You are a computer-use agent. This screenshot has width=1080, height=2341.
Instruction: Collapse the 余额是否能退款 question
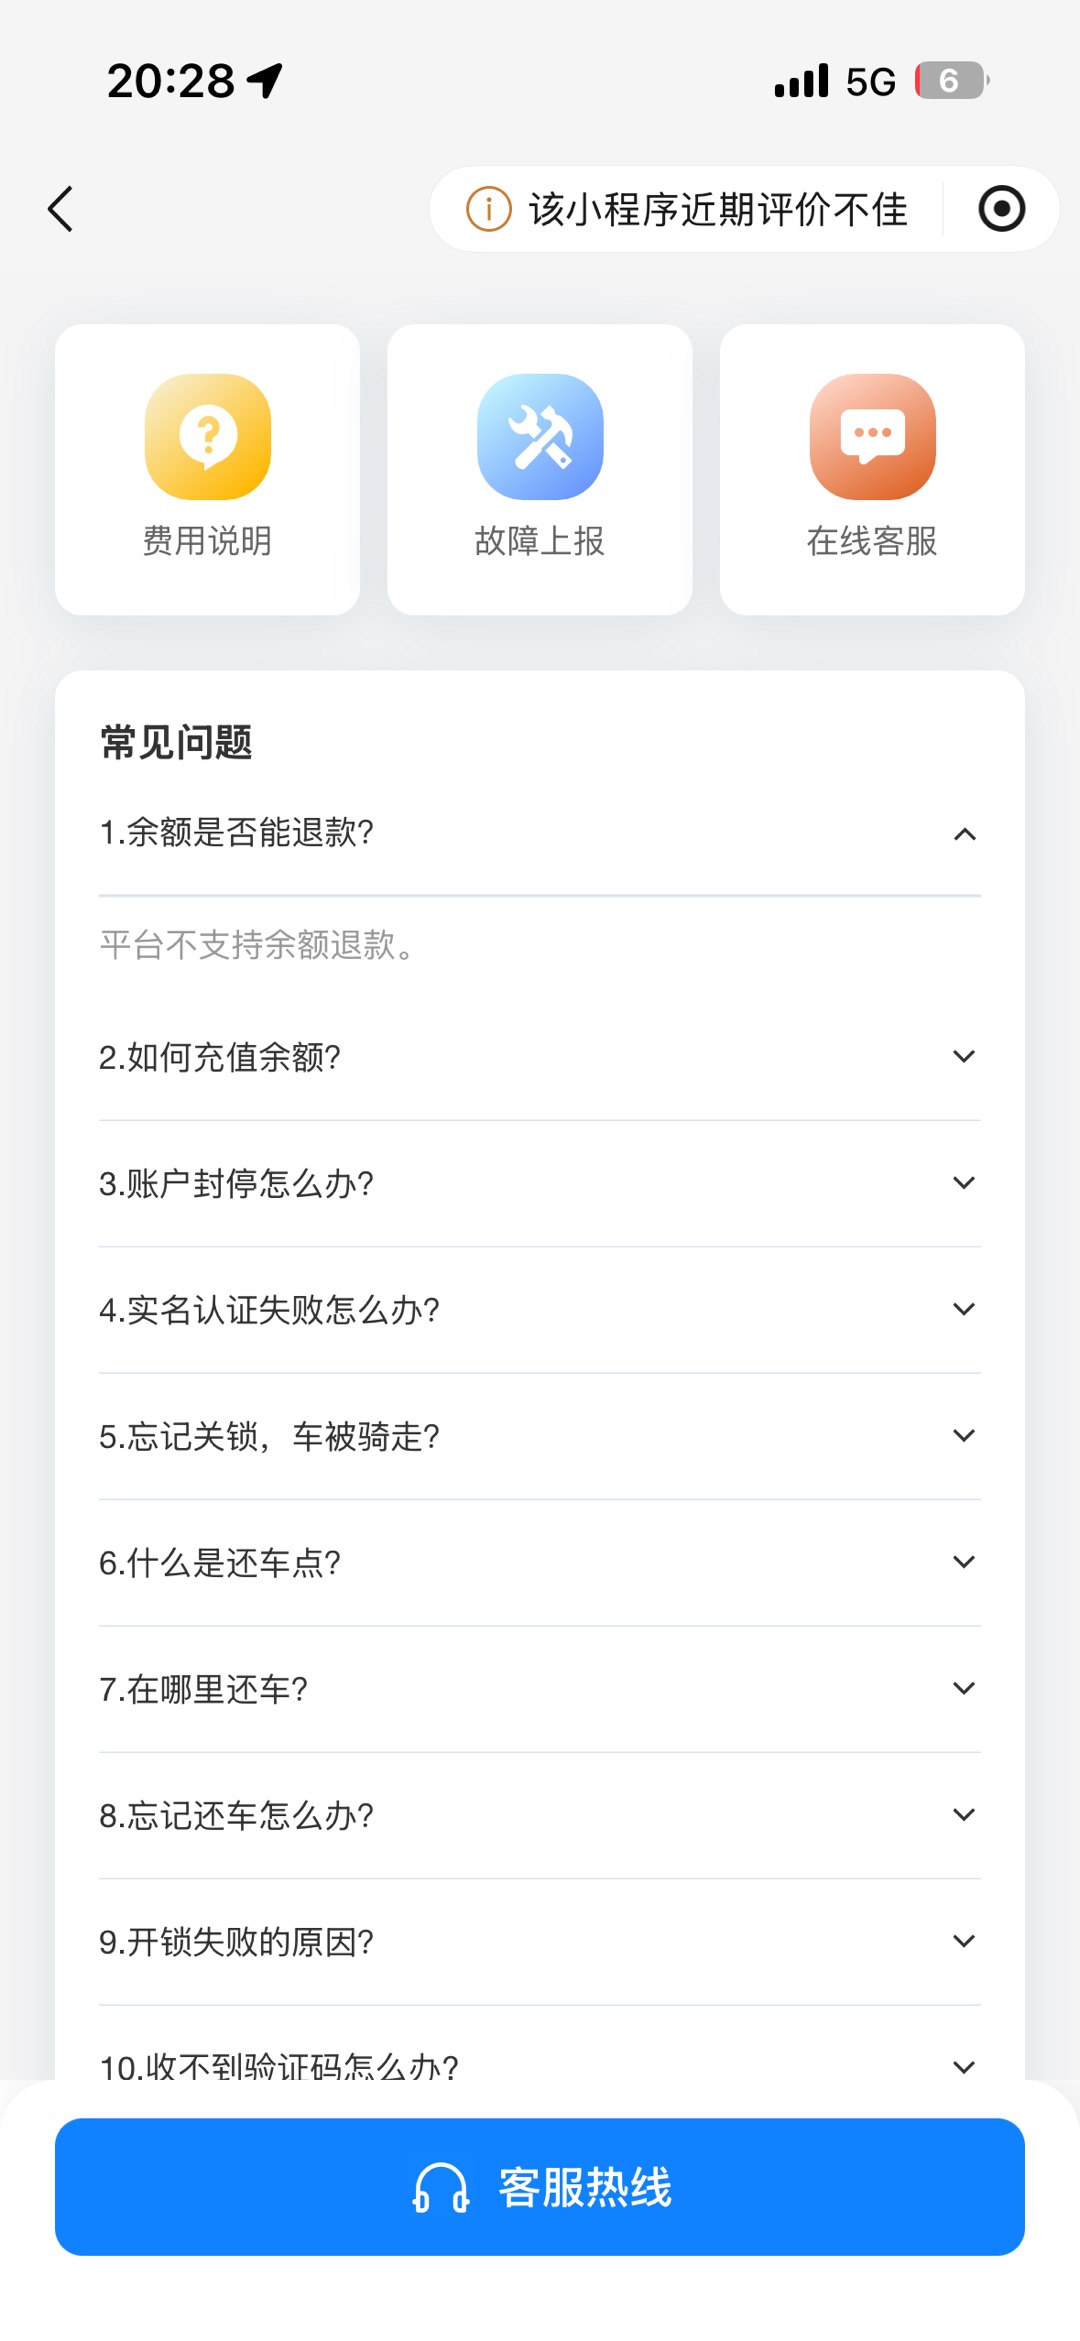coord(964,834)
